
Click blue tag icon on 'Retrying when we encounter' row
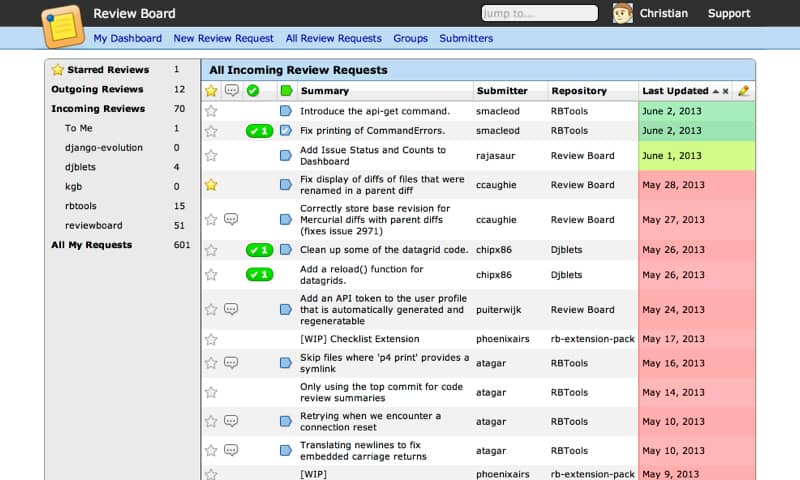pos(286,421)
